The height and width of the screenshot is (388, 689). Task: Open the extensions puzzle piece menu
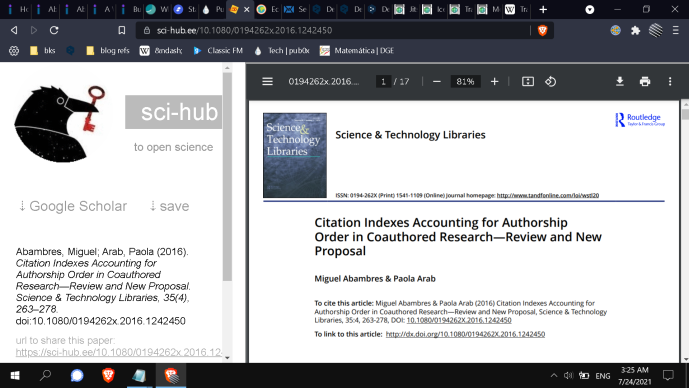pyautogui.click(x=635, y=30)
